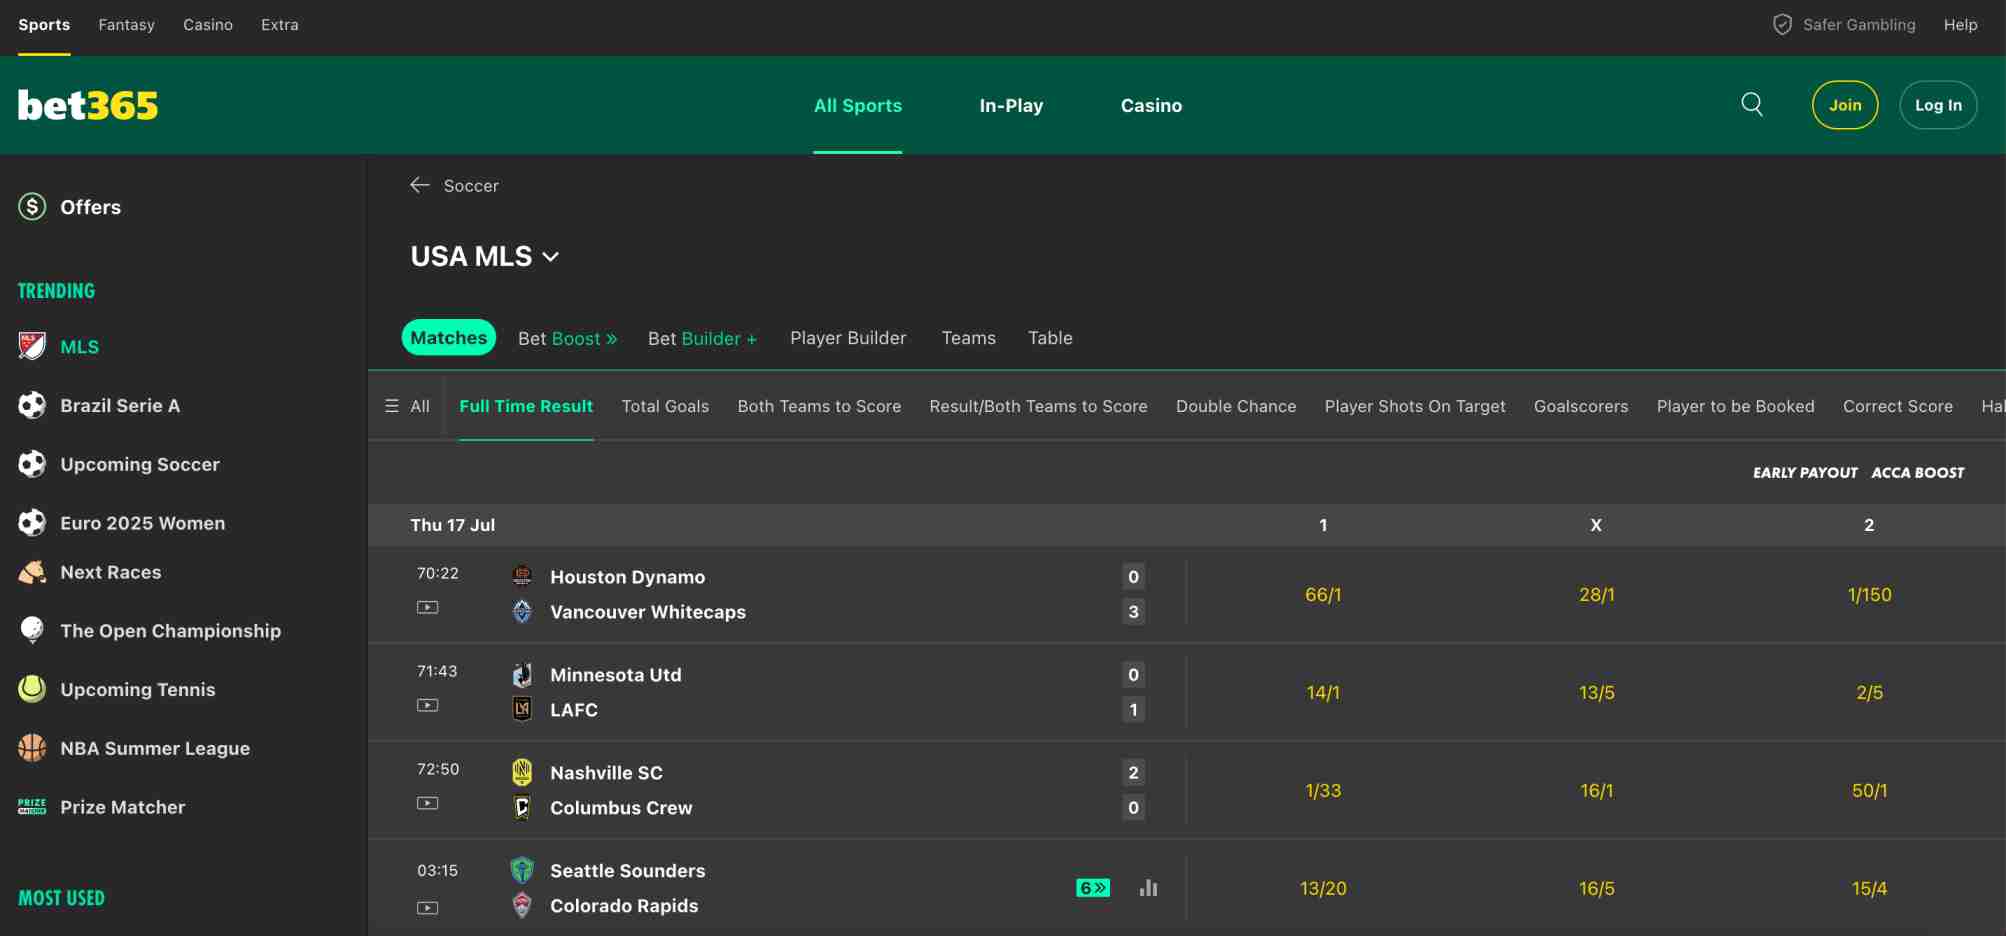Click the Log In button
Screen dimensions: 2006x936
[x=1938, y=105]
